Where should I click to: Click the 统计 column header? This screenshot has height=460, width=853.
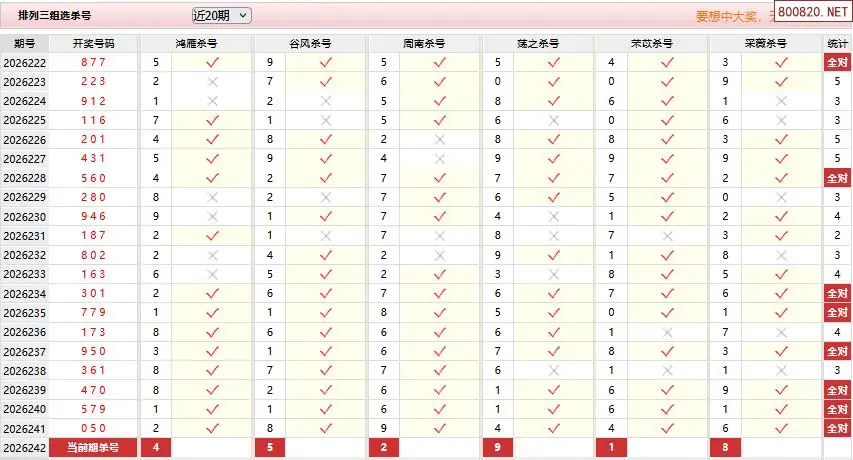click(837, 43)
